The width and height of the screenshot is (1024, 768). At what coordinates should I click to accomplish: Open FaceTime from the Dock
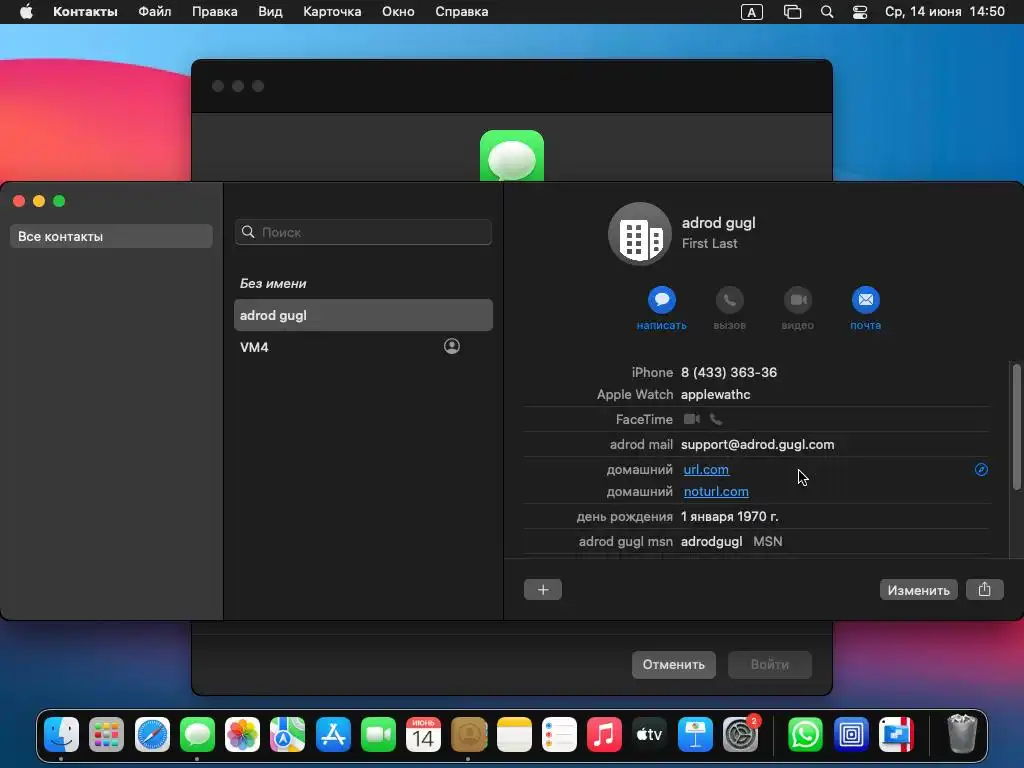(378, 735)
